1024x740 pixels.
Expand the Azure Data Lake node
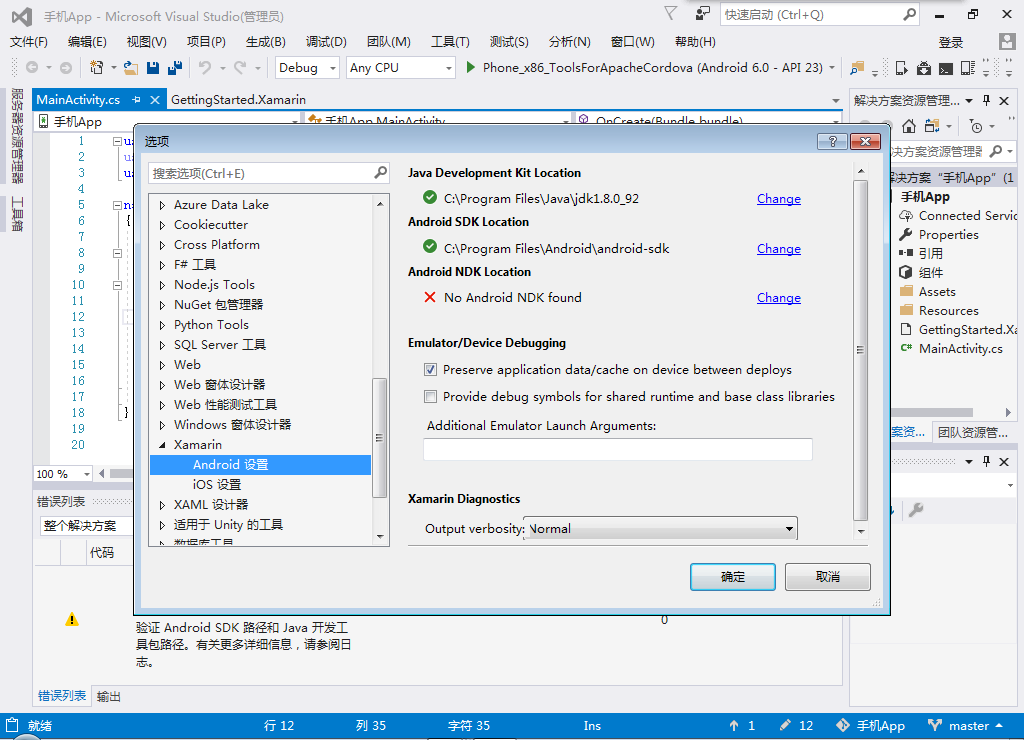coord(162,205)
